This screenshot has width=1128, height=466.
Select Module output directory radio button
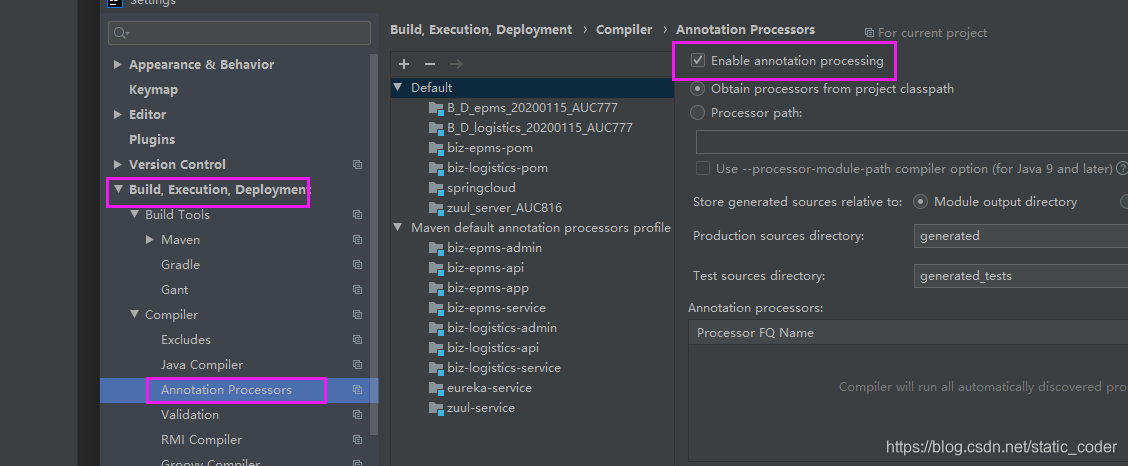pyautogui.click(x=921, y=202)
